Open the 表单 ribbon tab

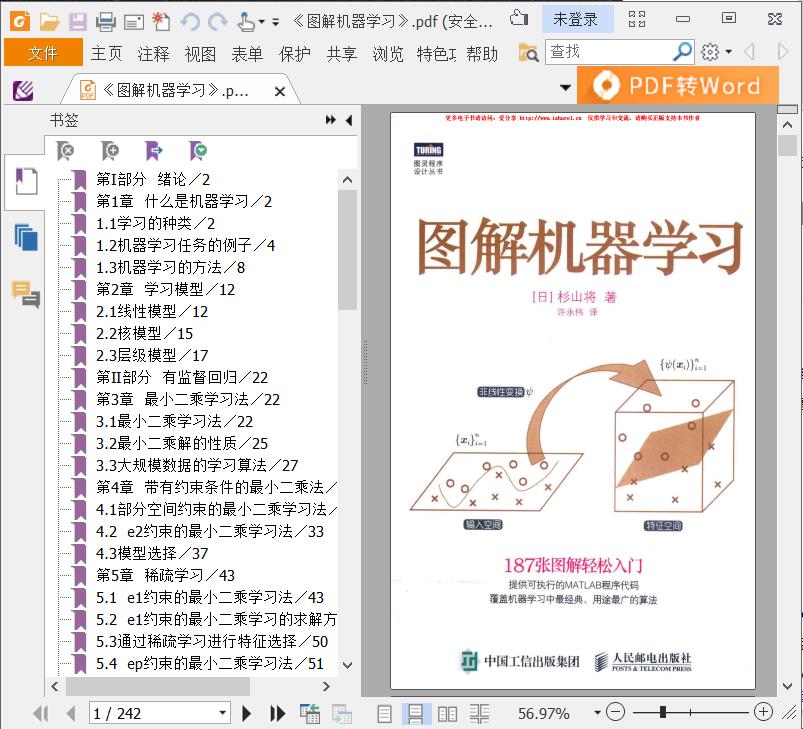(247, 53)
